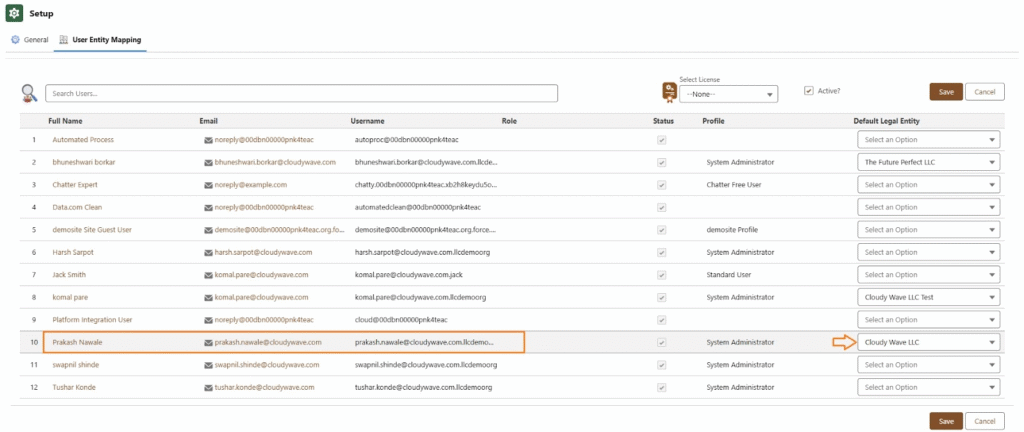
Task: Open the Select License dropdown
Action: [728, 94]
